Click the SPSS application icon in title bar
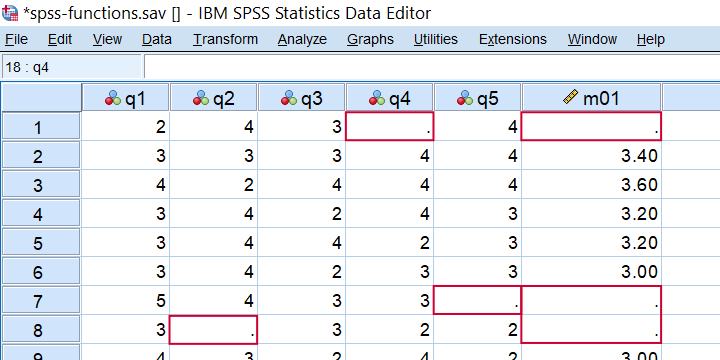720x360 pixels. [10, 13]
